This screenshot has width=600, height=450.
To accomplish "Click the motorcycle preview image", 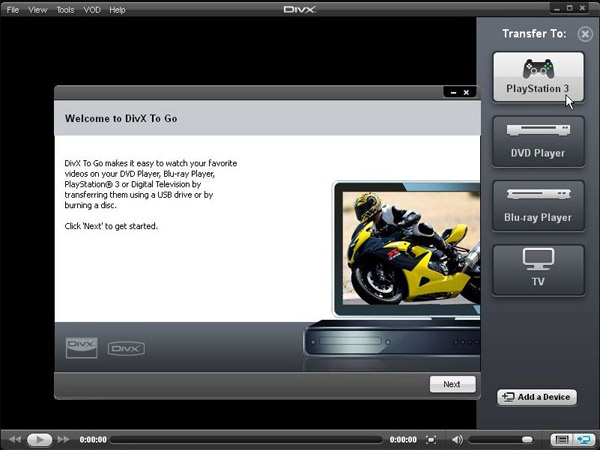I will [411, 248].
